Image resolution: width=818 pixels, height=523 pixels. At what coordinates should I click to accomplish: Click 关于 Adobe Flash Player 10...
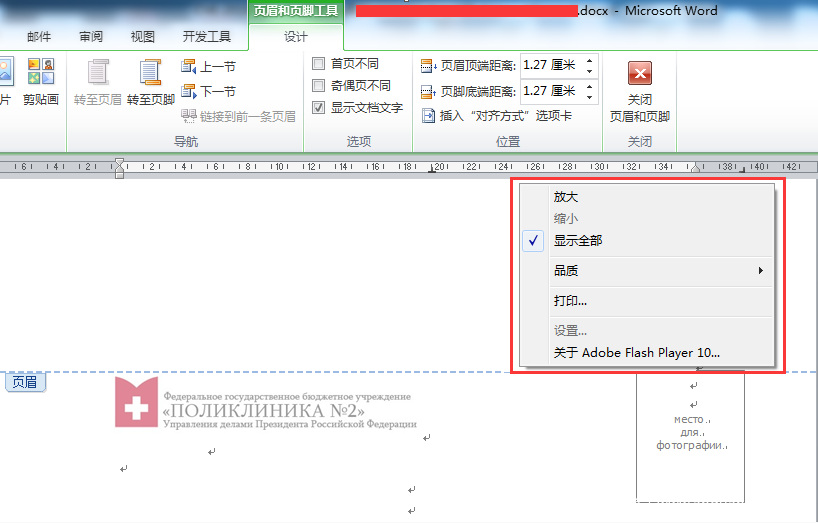pos(636,353)
